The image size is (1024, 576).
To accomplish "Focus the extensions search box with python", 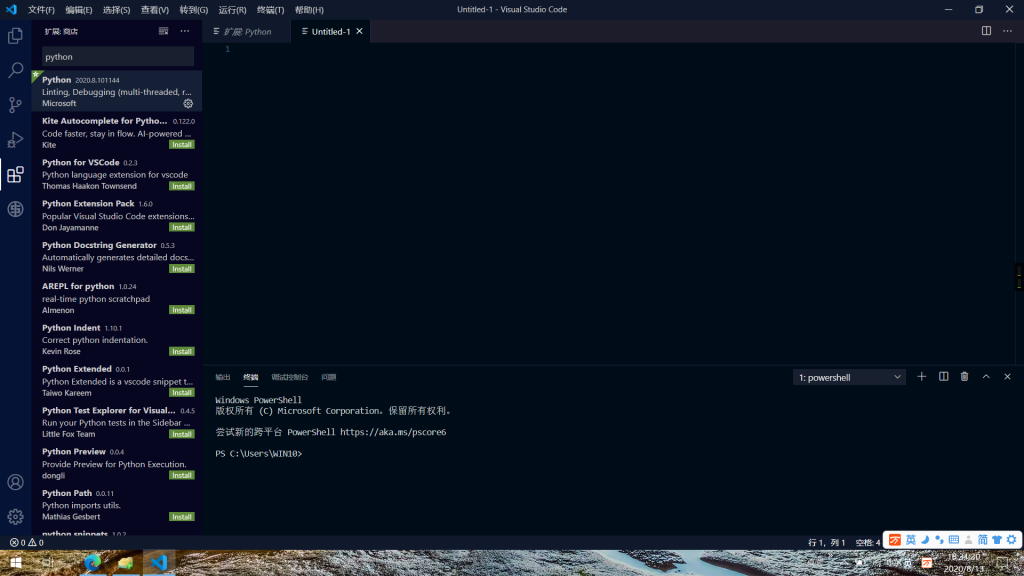I will 118,57.
